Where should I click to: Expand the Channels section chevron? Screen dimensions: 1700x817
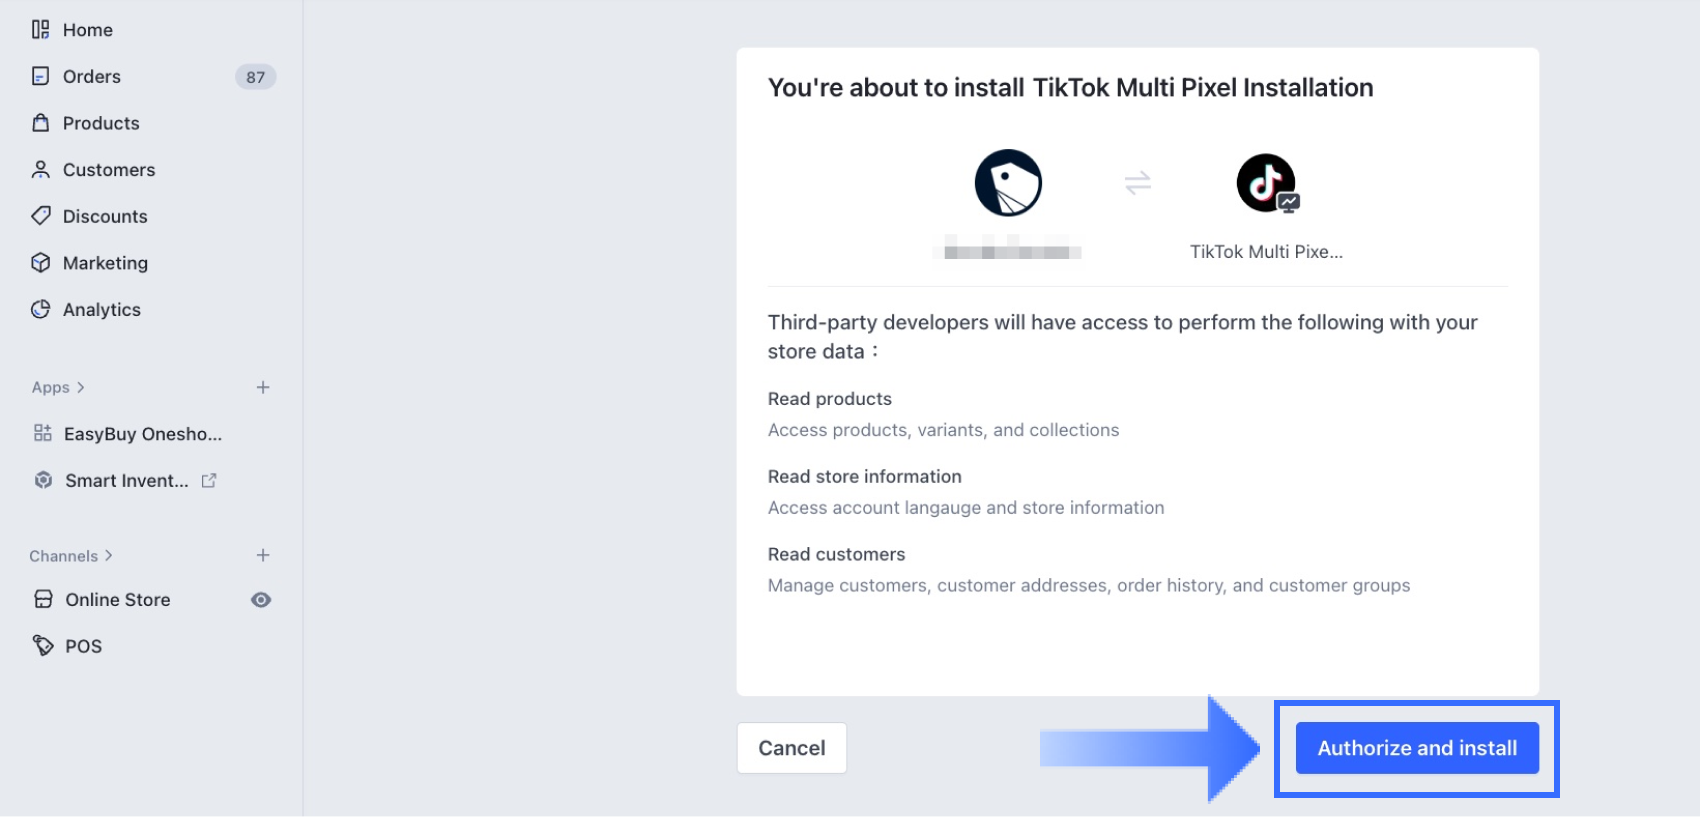109,556
